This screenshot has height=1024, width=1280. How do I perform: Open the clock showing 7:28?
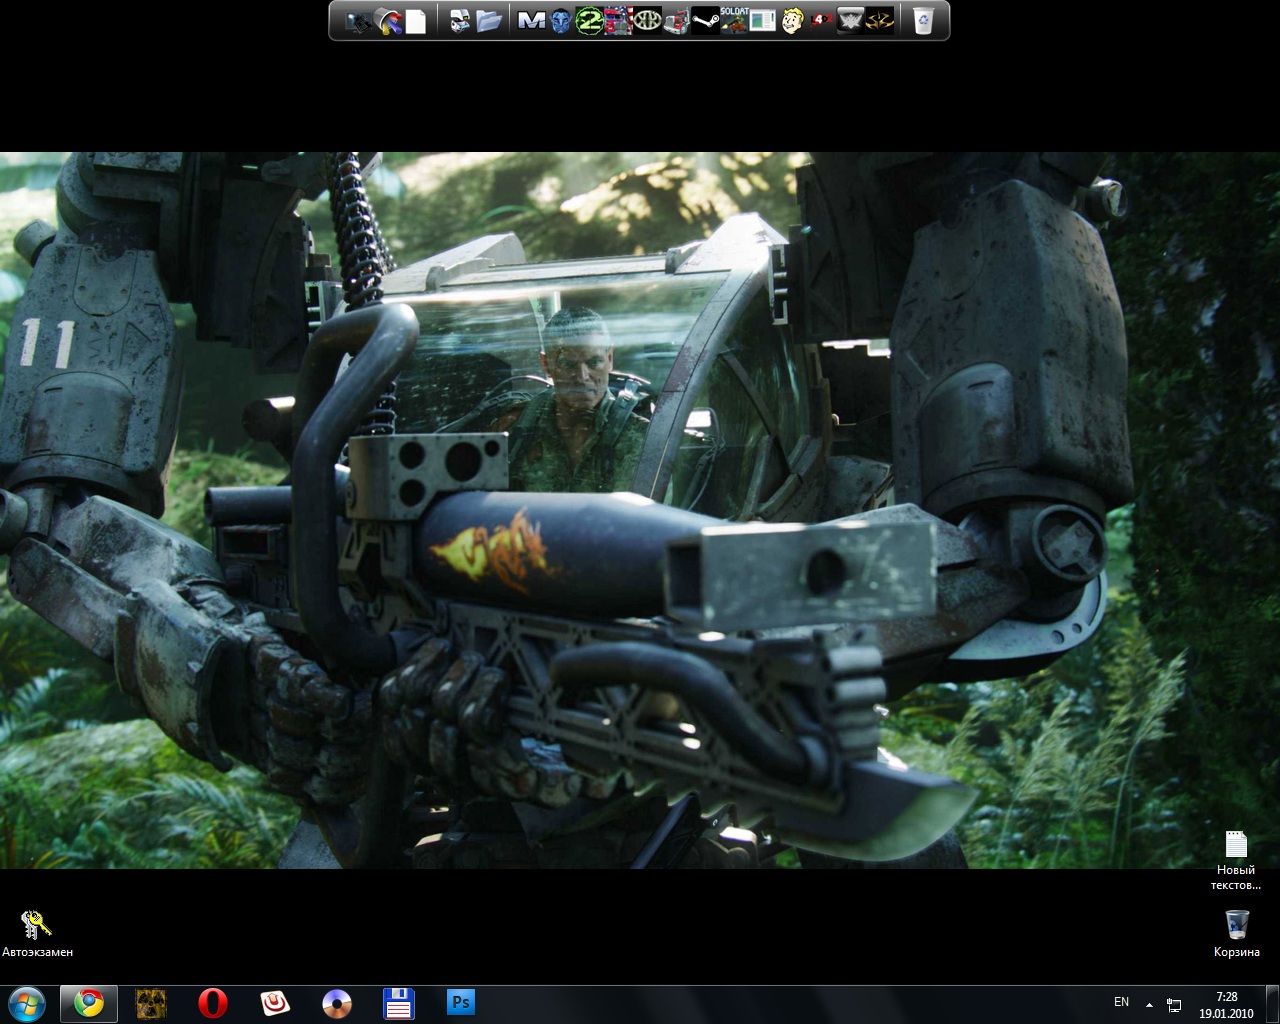(x=1226, y=1004)
